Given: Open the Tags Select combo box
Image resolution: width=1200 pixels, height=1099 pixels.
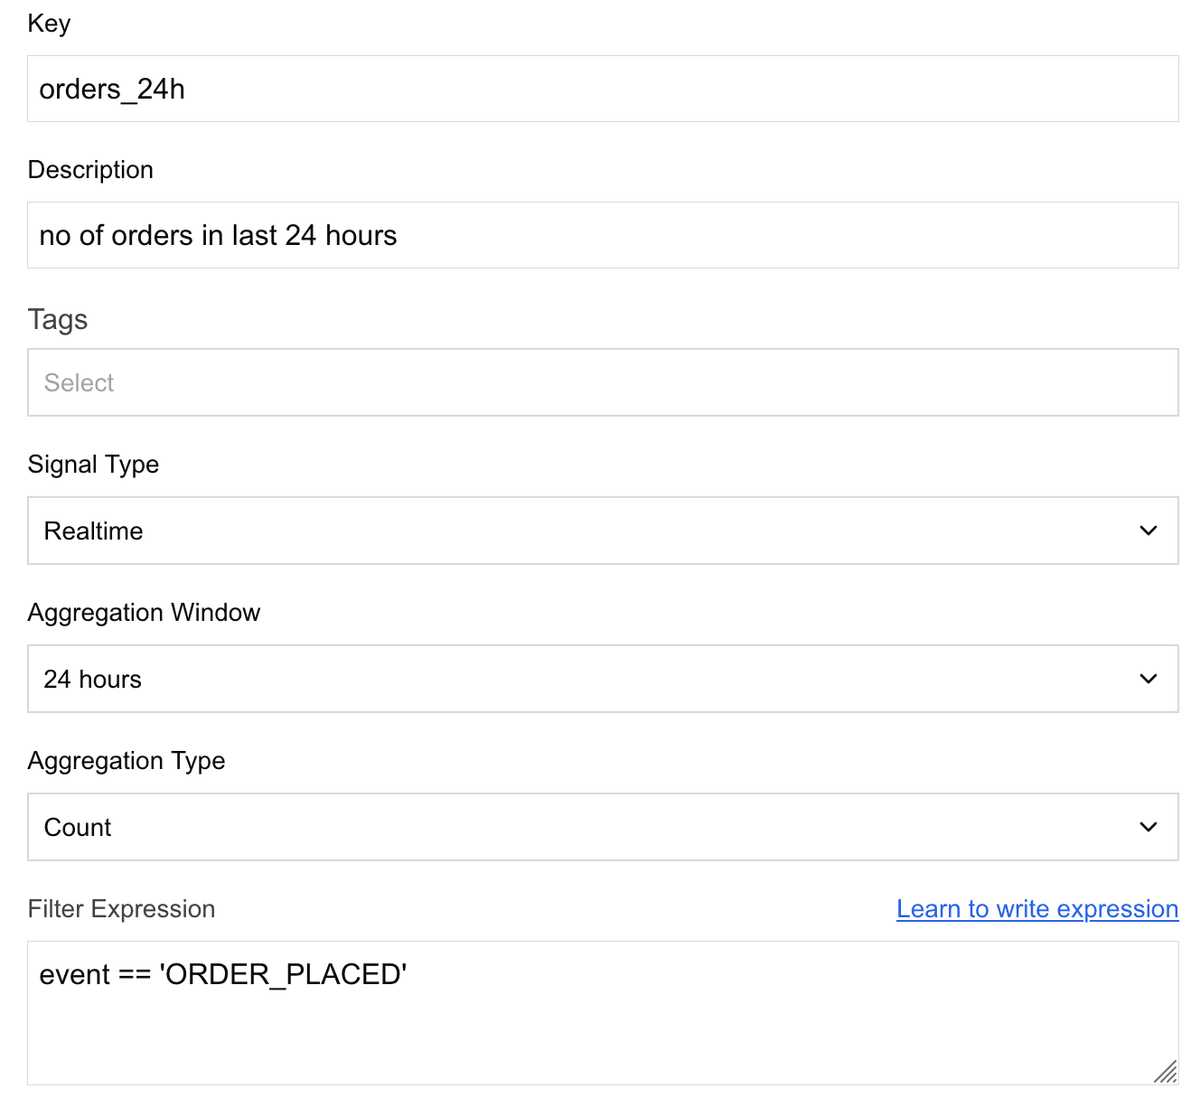Looking at the screenshot, I should pyautogui.click(x=600, y=382).
